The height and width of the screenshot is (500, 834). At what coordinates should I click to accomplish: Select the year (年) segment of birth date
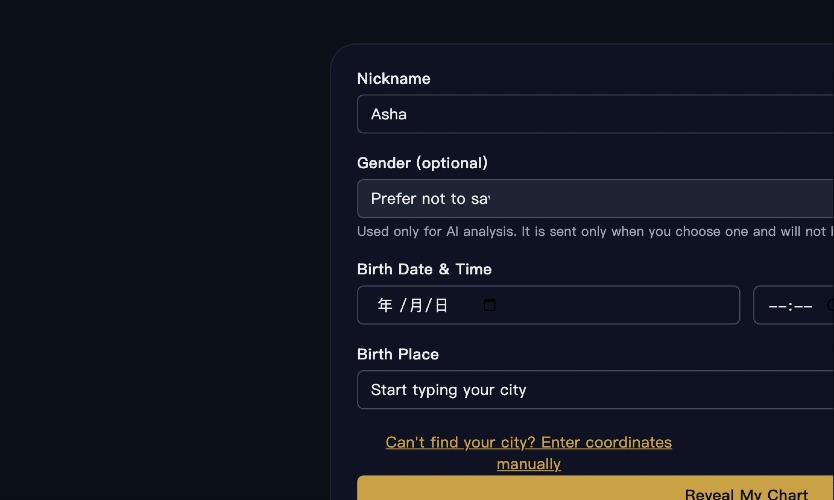click(x=385, y=305)
